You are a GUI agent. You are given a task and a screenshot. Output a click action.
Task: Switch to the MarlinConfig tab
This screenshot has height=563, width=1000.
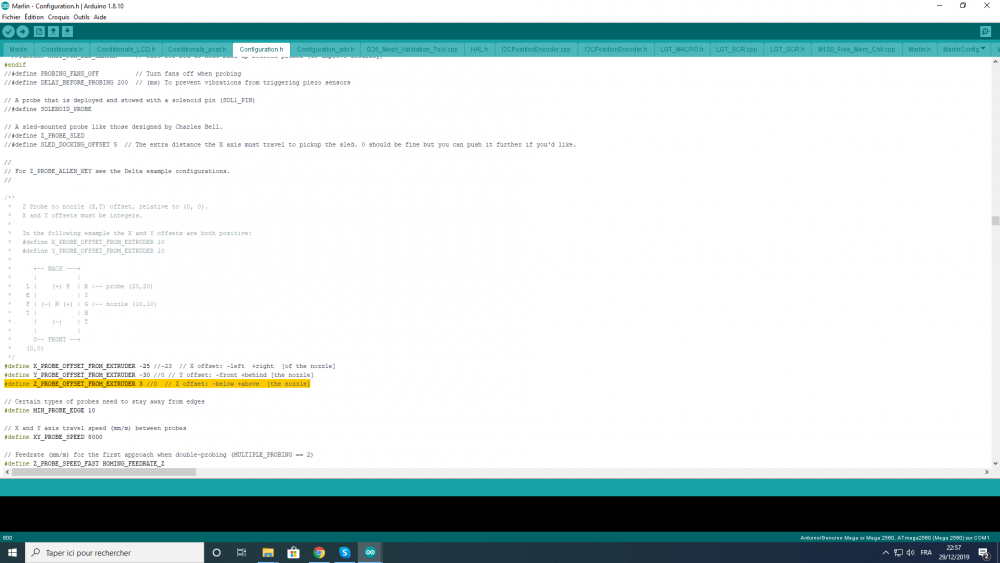[960, 49]
